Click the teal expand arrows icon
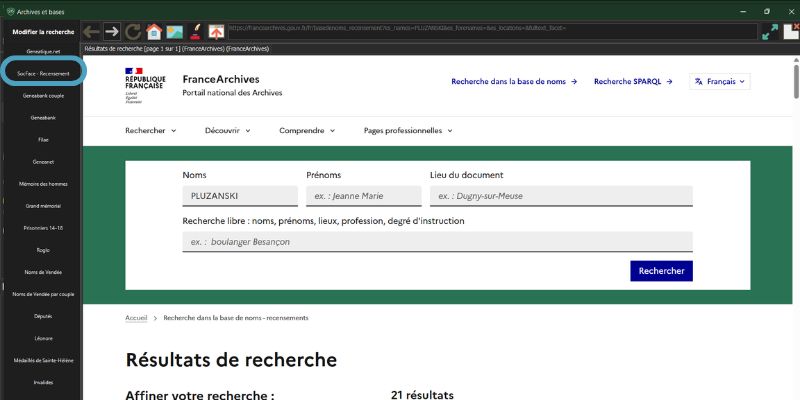The image size is (800, 400). 770,32
